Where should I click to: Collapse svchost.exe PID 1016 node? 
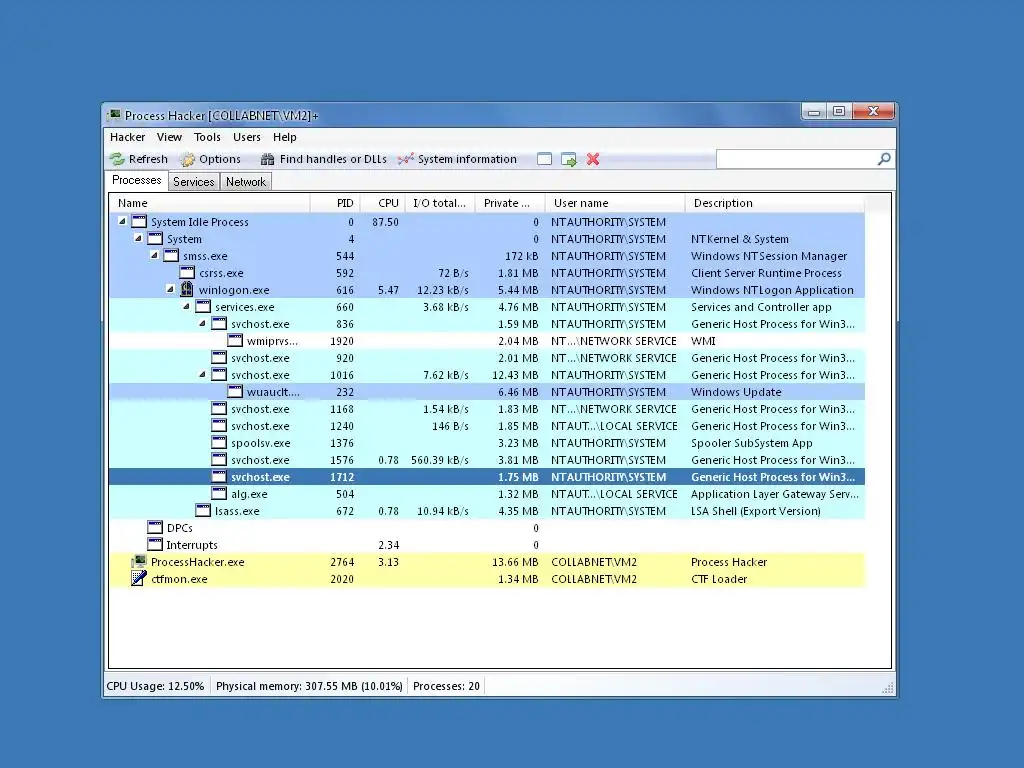pos(202,374)
